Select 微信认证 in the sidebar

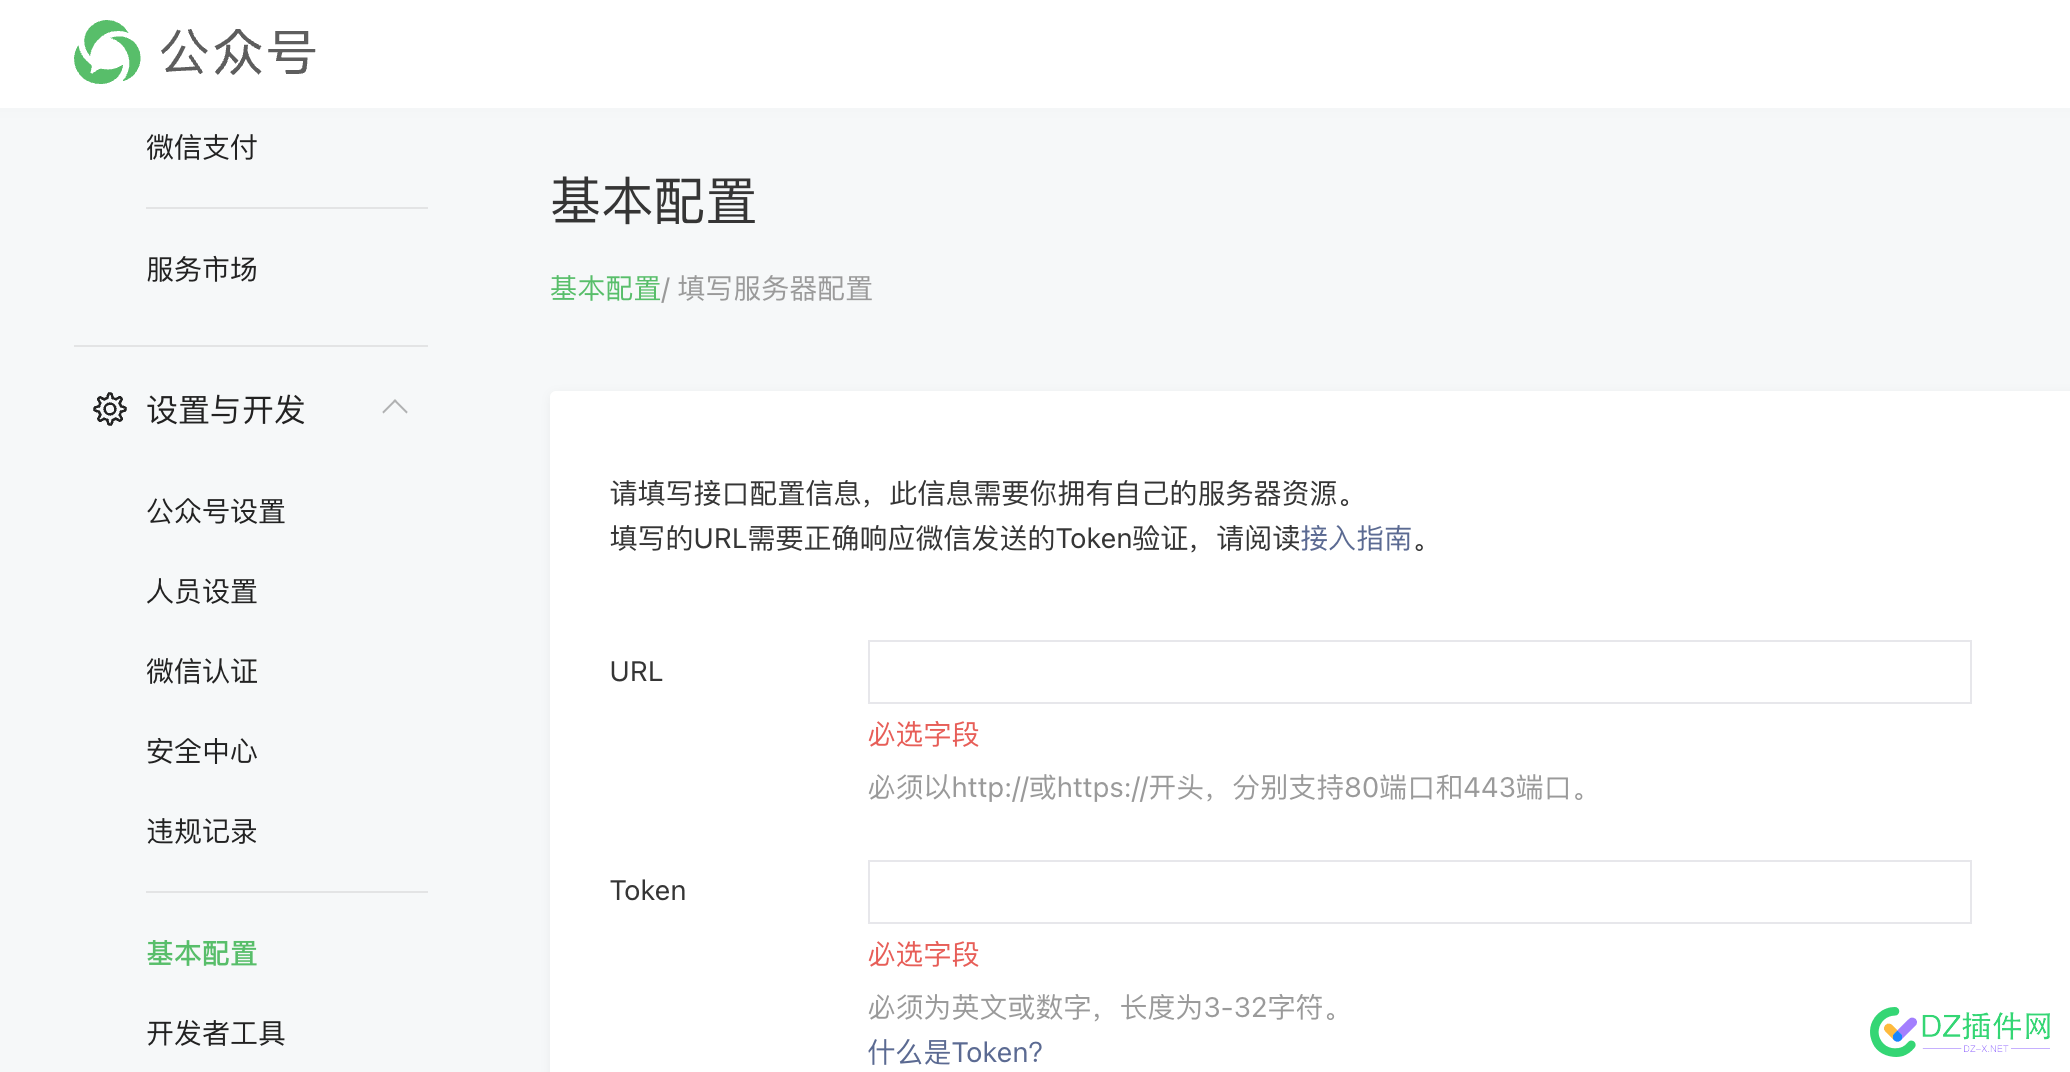coord(202,671)
